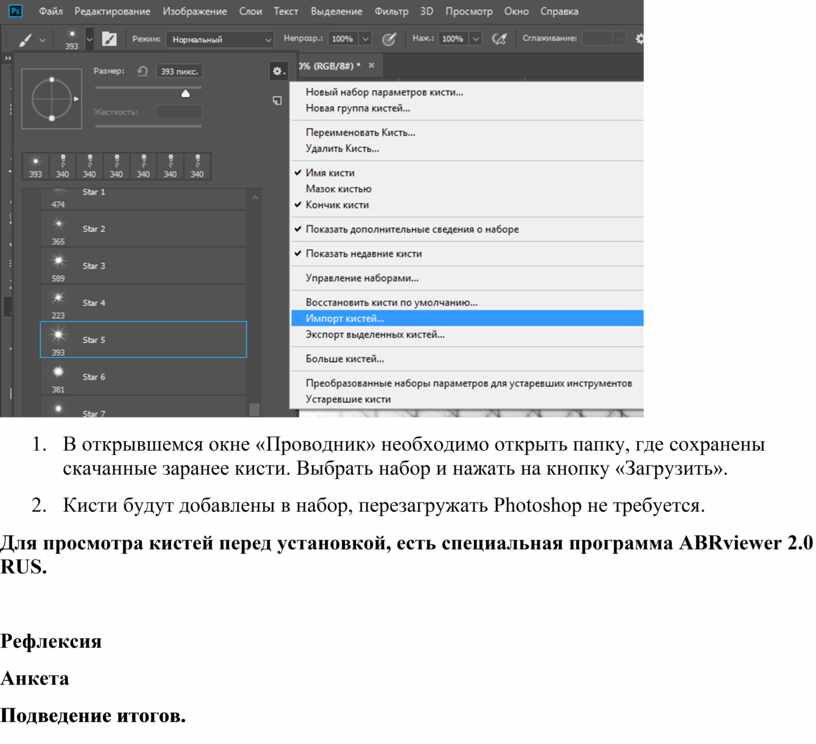Open the Наж. flow dropdown arrow

pos(475,39)
